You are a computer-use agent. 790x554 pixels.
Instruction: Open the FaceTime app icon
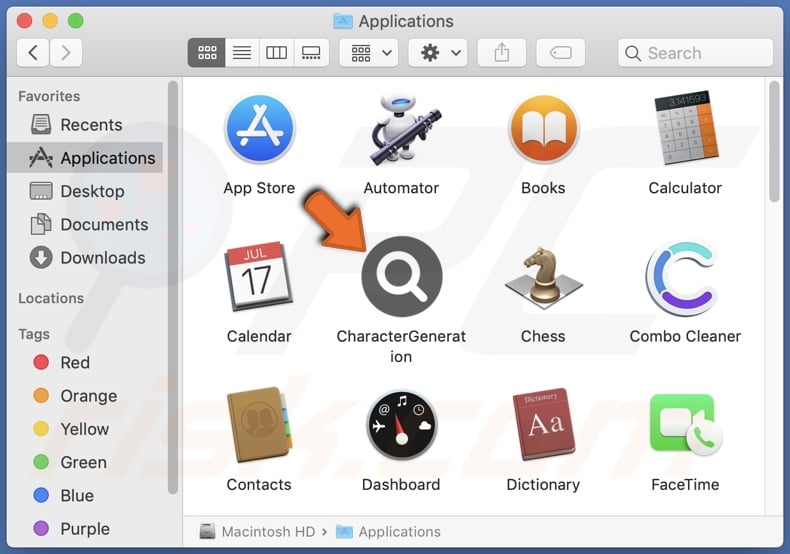tap(686, 425)
